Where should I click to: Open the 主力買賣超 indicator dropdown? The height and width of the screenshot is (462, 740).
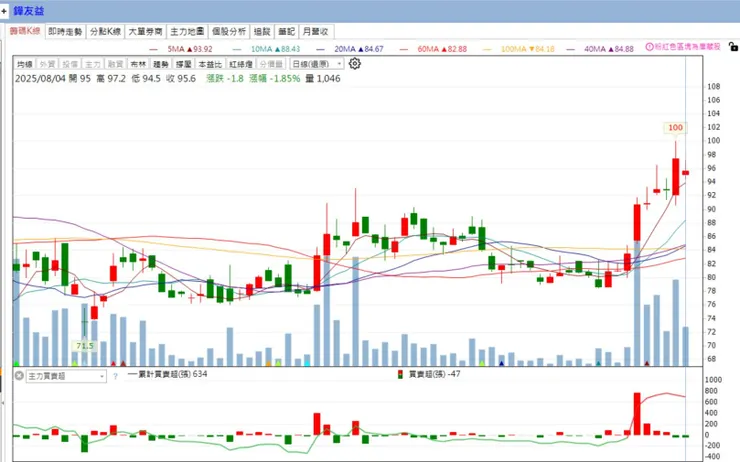[66, 376]
